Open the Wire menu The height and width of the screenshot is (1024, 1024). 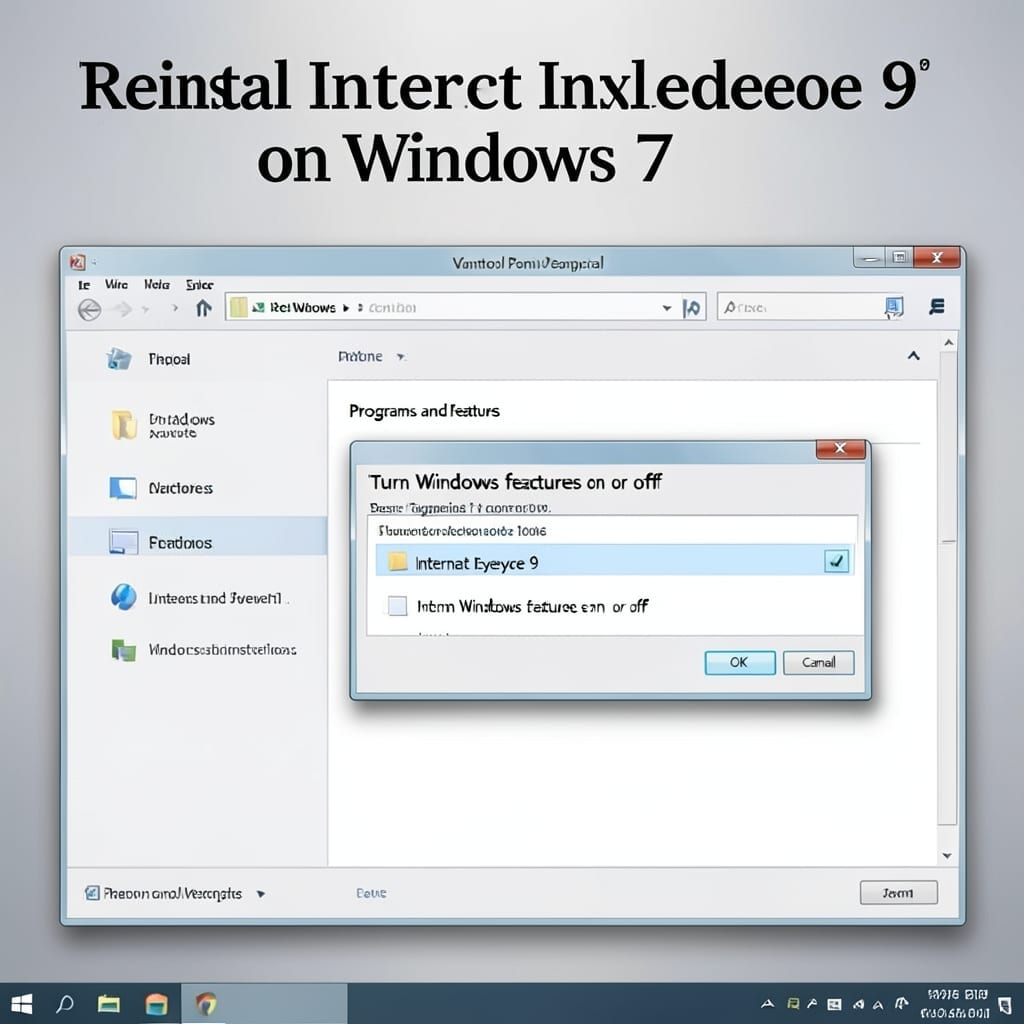click(x=116, y=285)
